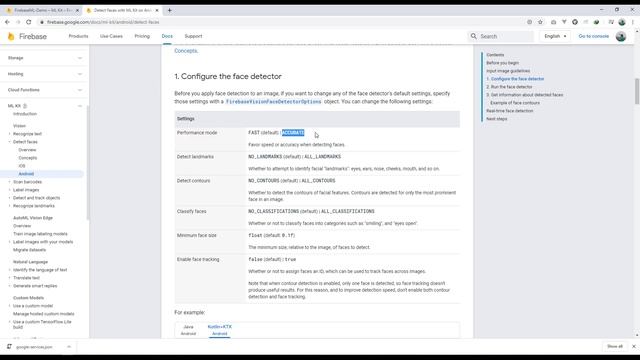Jump to Run the face detector

[x=509, y=87]
